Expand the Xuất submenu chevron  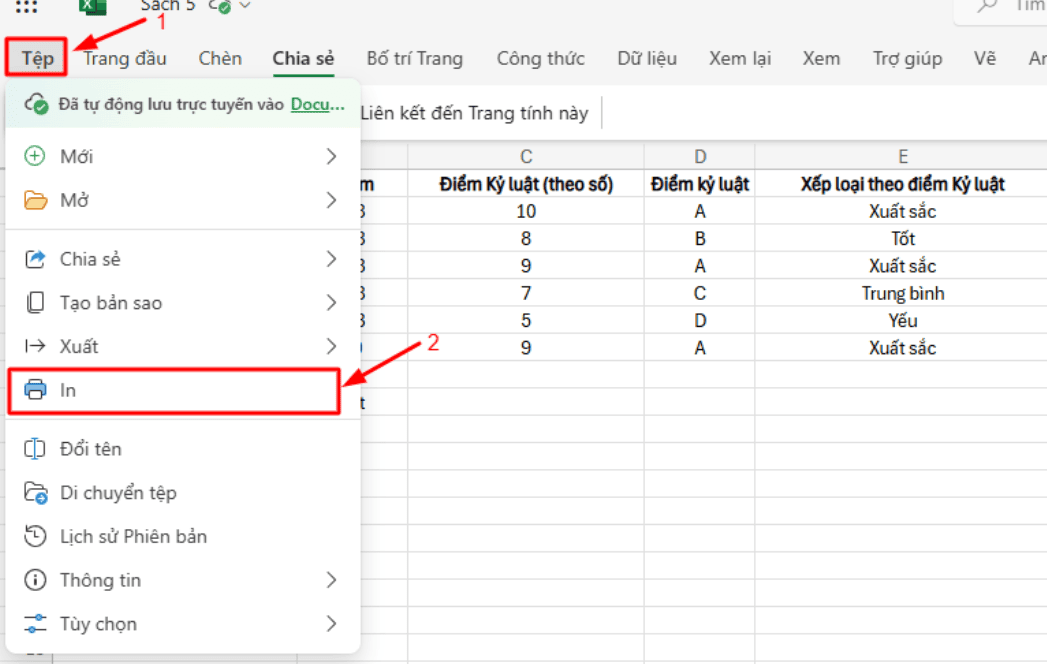click(x=331, y=346)
